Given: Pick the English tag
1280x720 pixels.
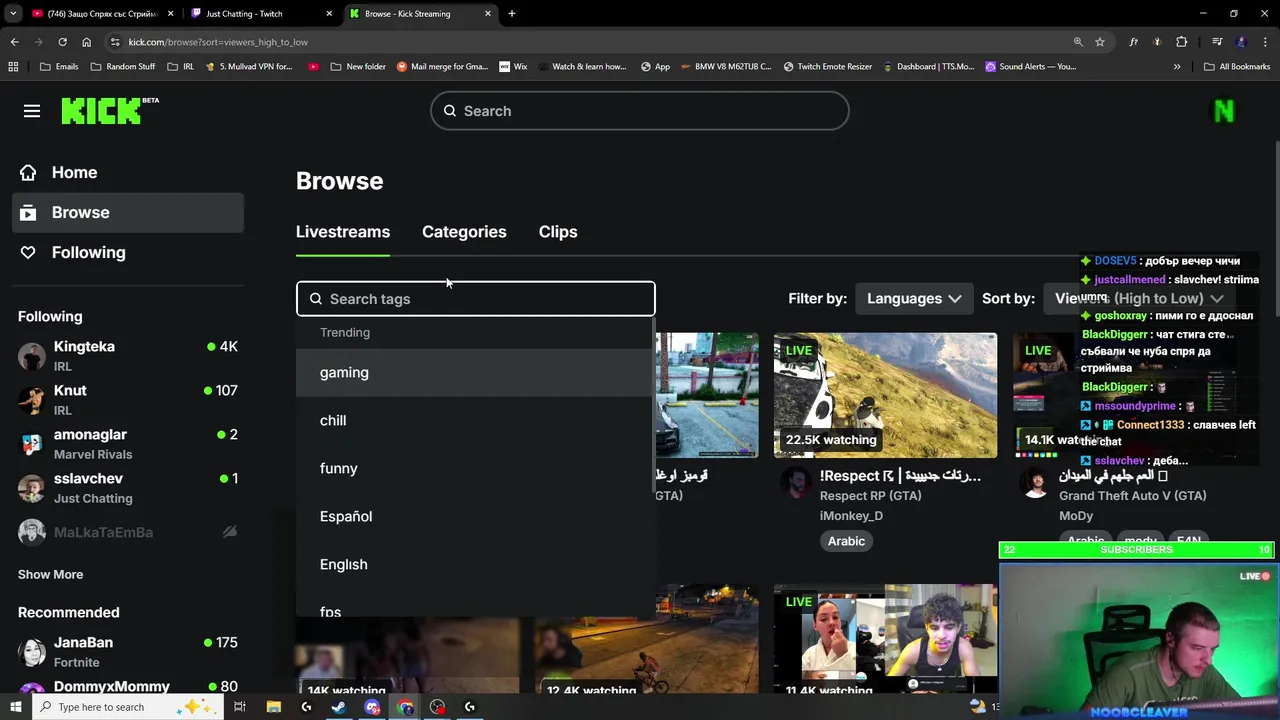Looking at the screenshot, I should [476, 564].
